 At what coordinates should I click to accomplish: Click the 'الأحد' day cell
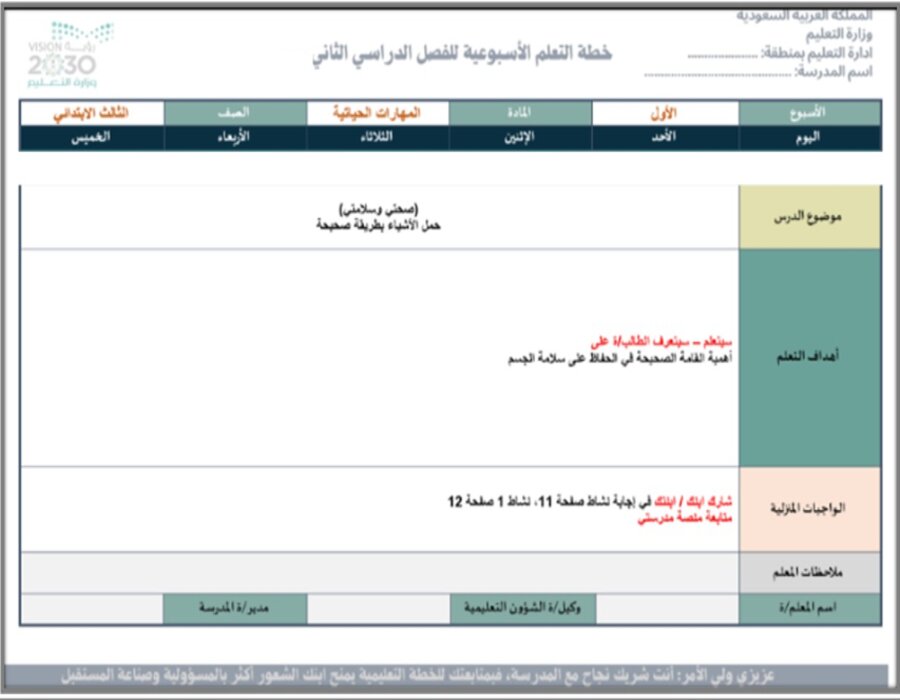pyautogui.click(x=665, y=138)
